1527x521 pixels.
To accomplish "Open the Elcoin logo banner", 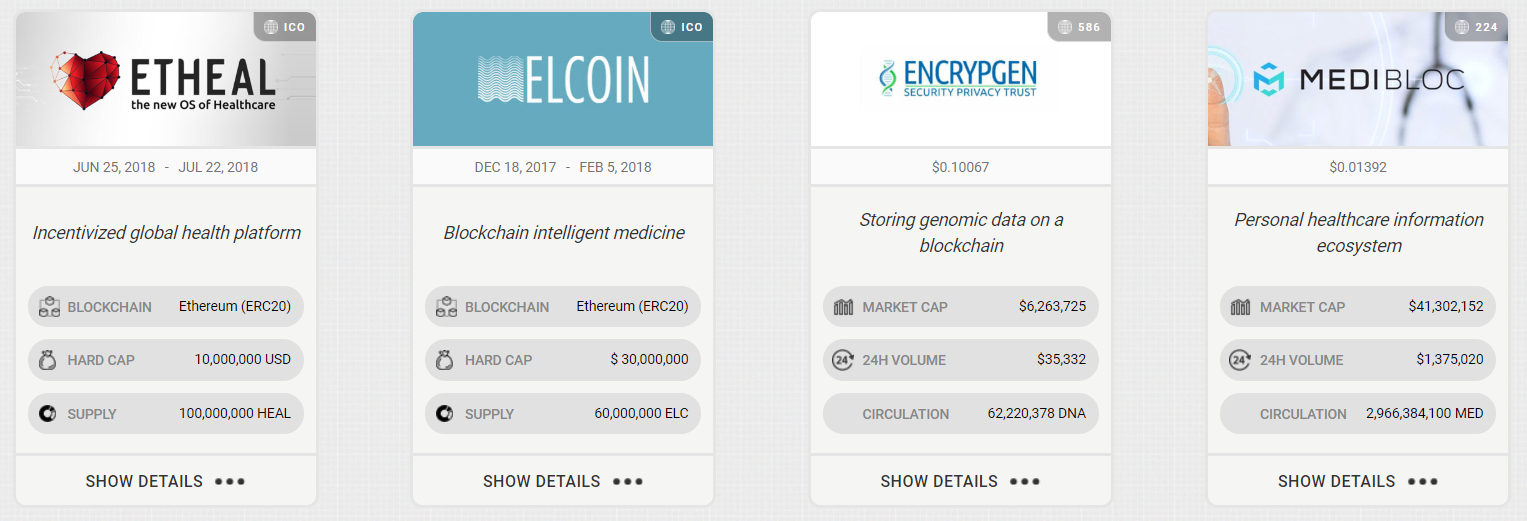I will tap(563, 79).
